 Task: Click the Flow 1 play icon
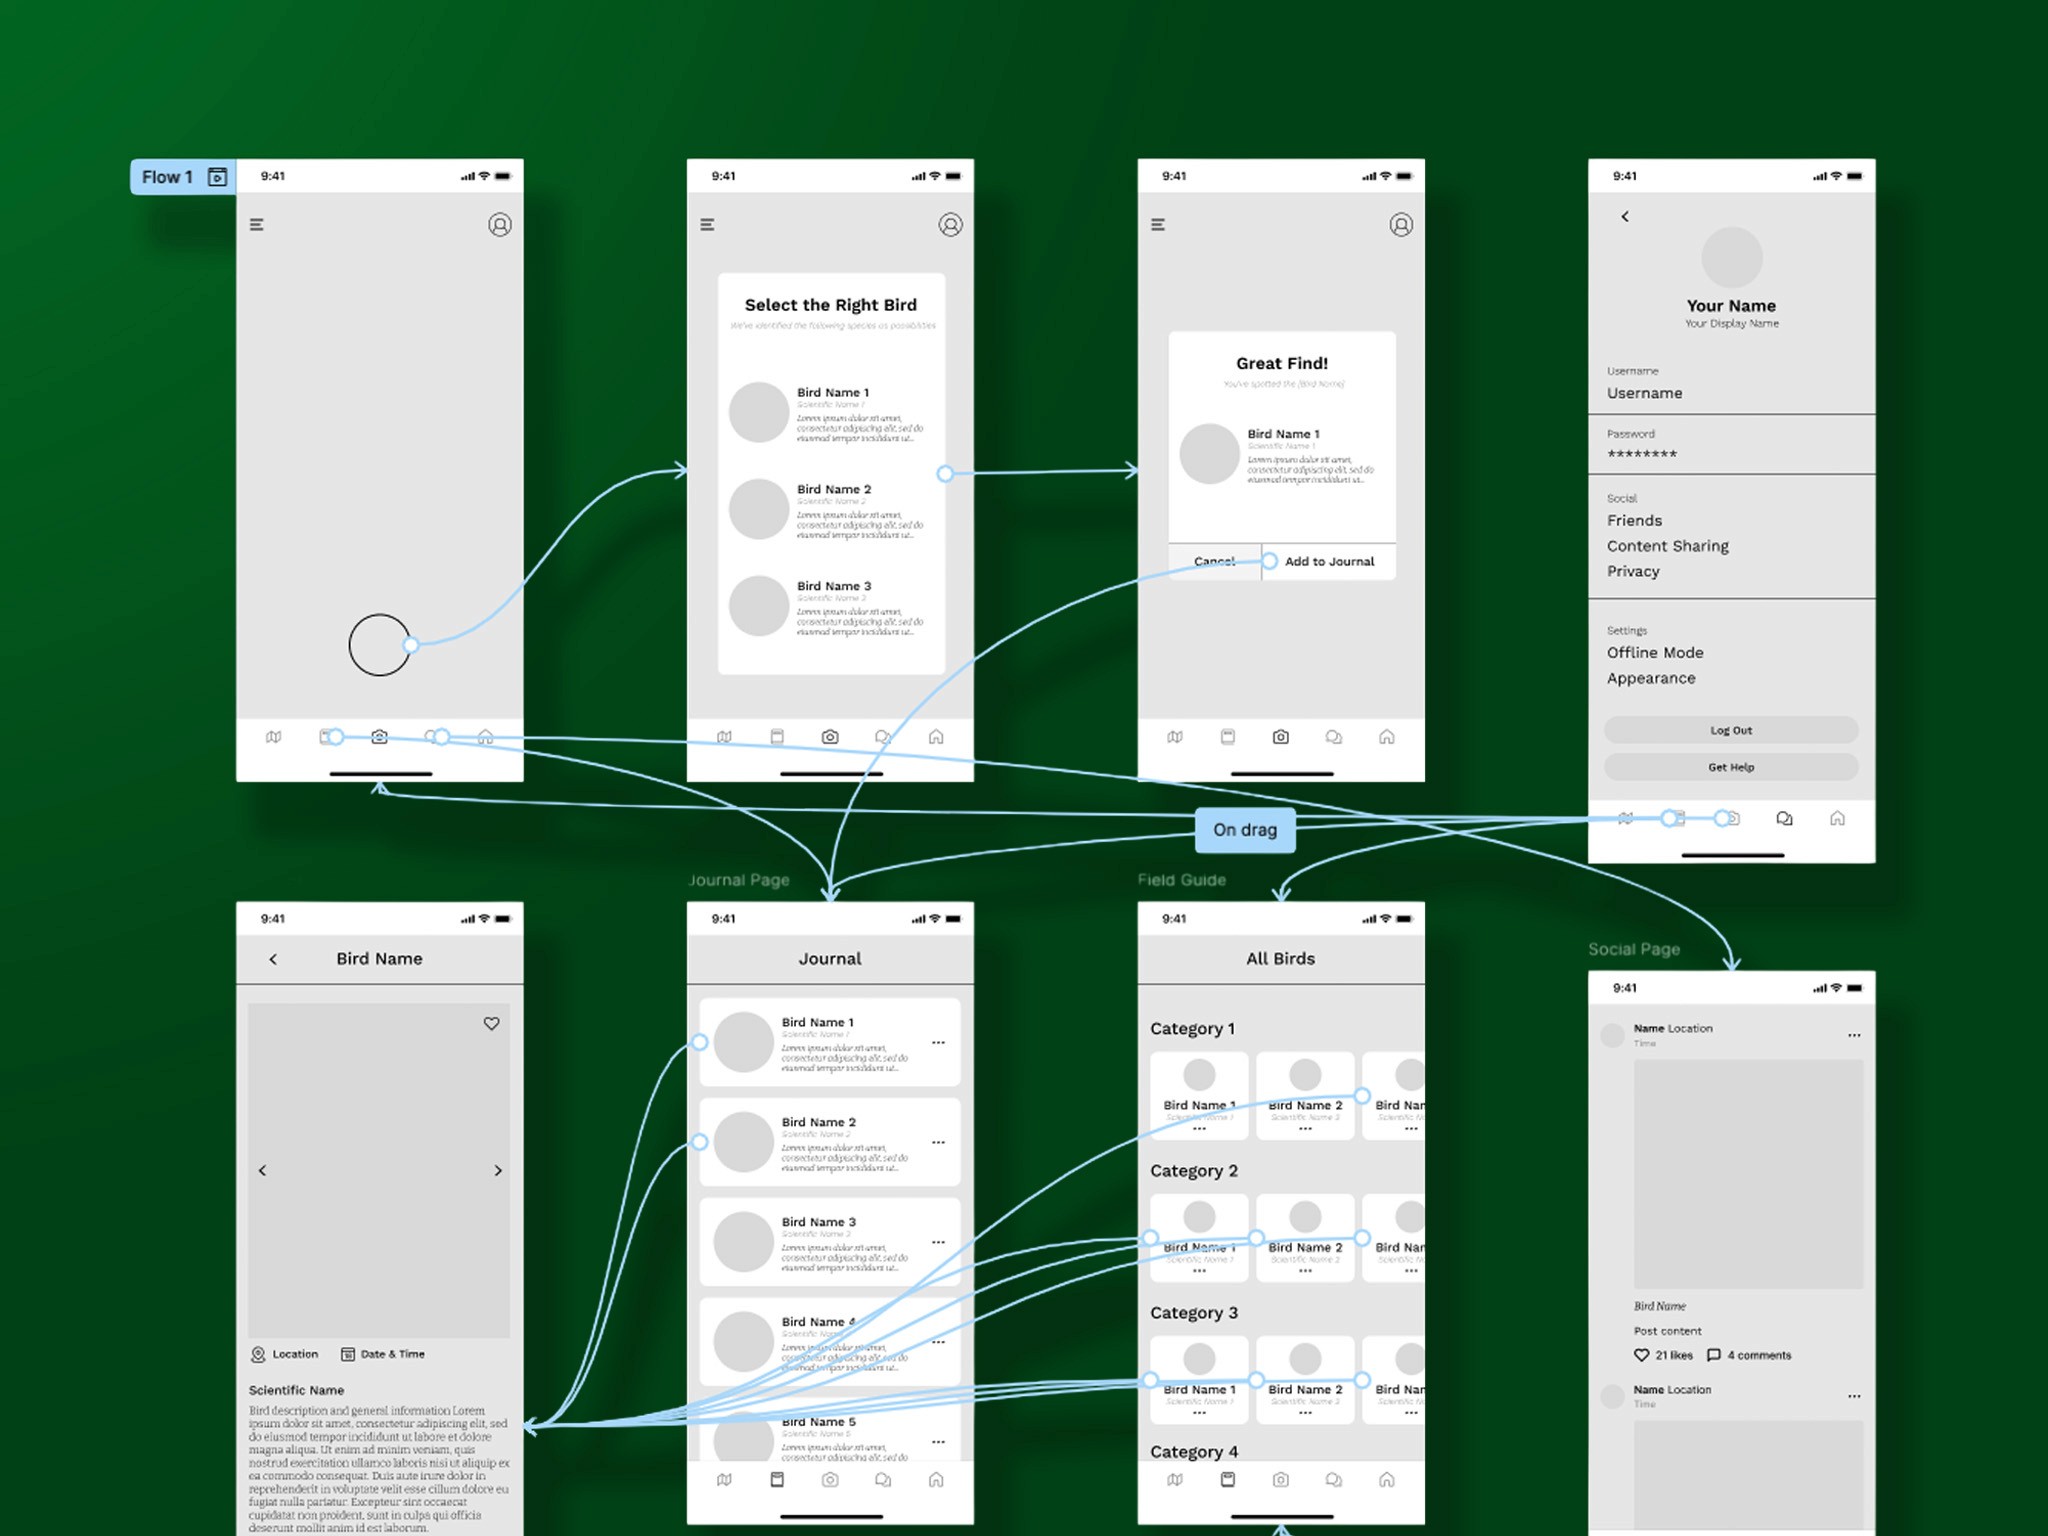click(x=217, y=177)
